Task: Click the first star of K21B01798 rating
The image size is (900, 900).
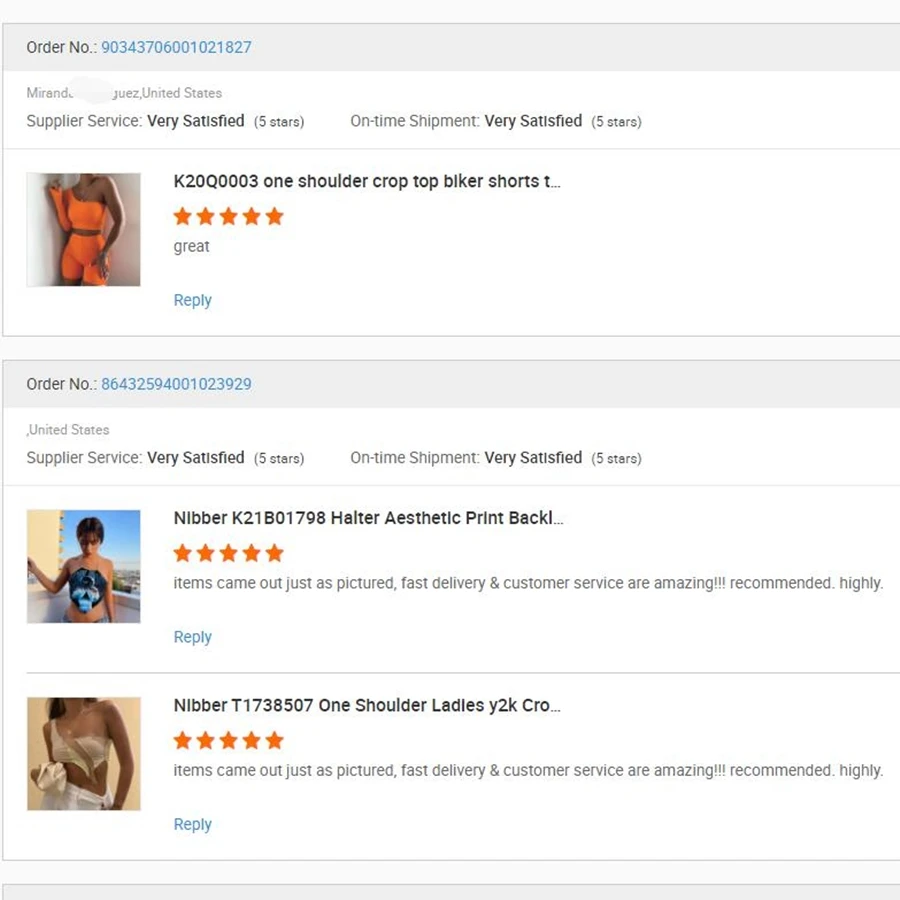Action: pyautogui.click(x=182, y=553)
